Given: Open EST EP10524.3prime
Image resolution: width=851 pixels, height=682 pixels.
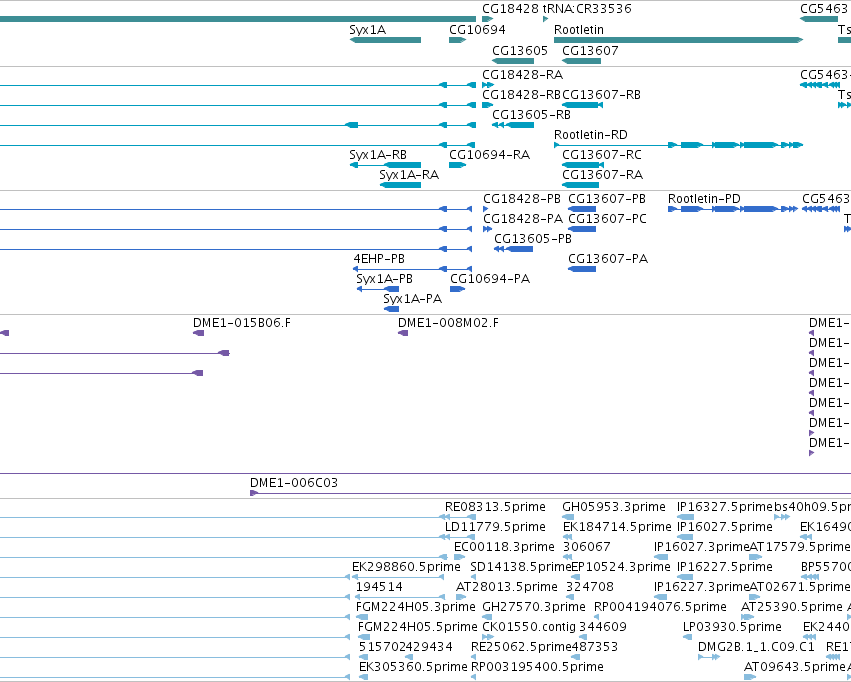Looking at the screenshot, I should coord(621,567).
